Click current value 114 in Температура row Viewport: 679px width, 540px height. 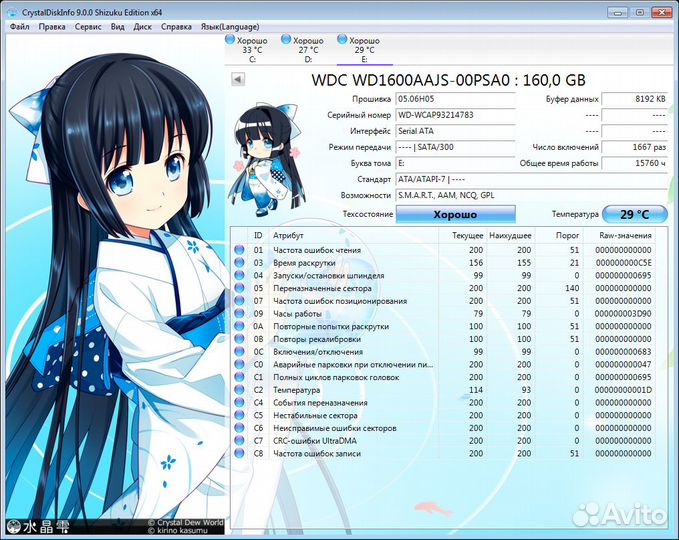(476, 390)
